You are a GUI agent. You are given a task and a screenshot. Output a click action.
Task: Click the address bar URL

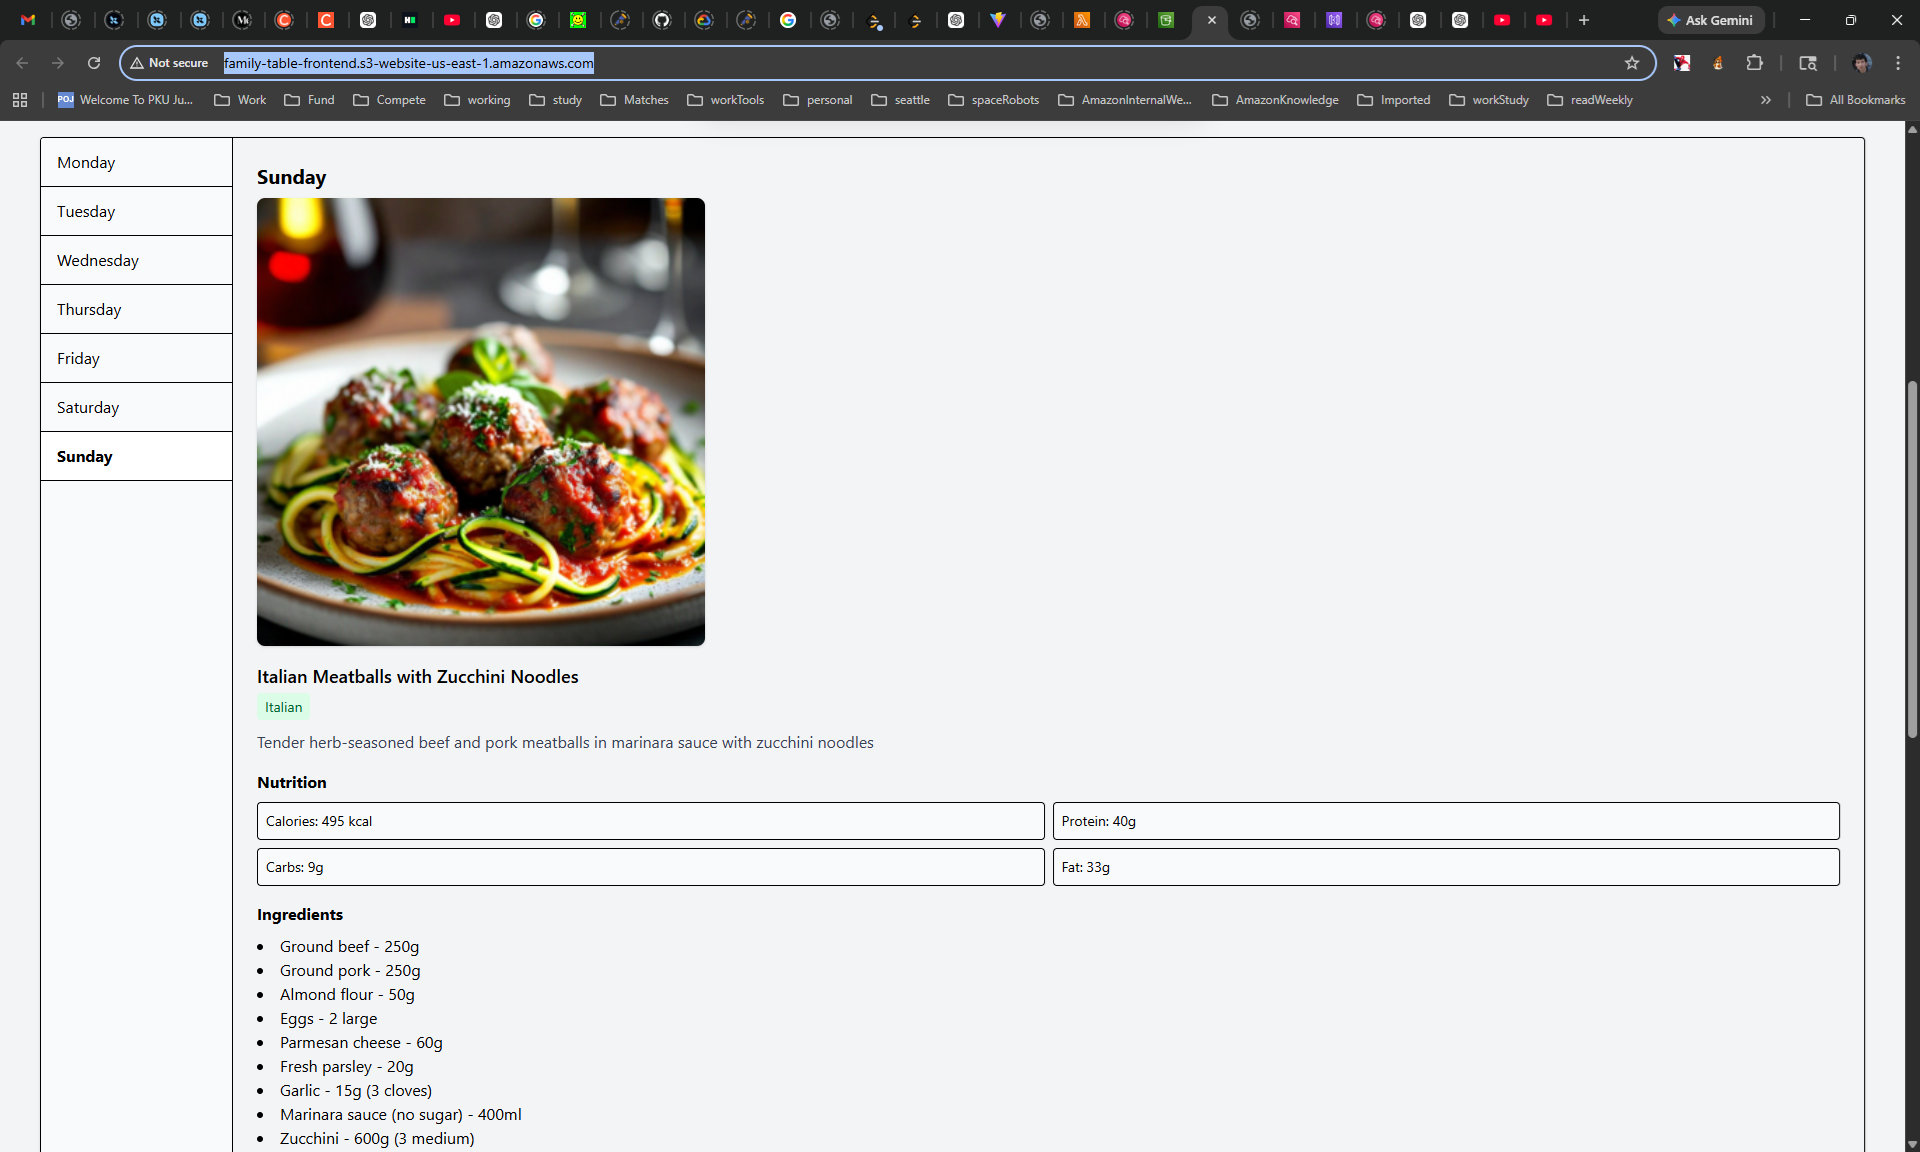[x=408, y=63]
